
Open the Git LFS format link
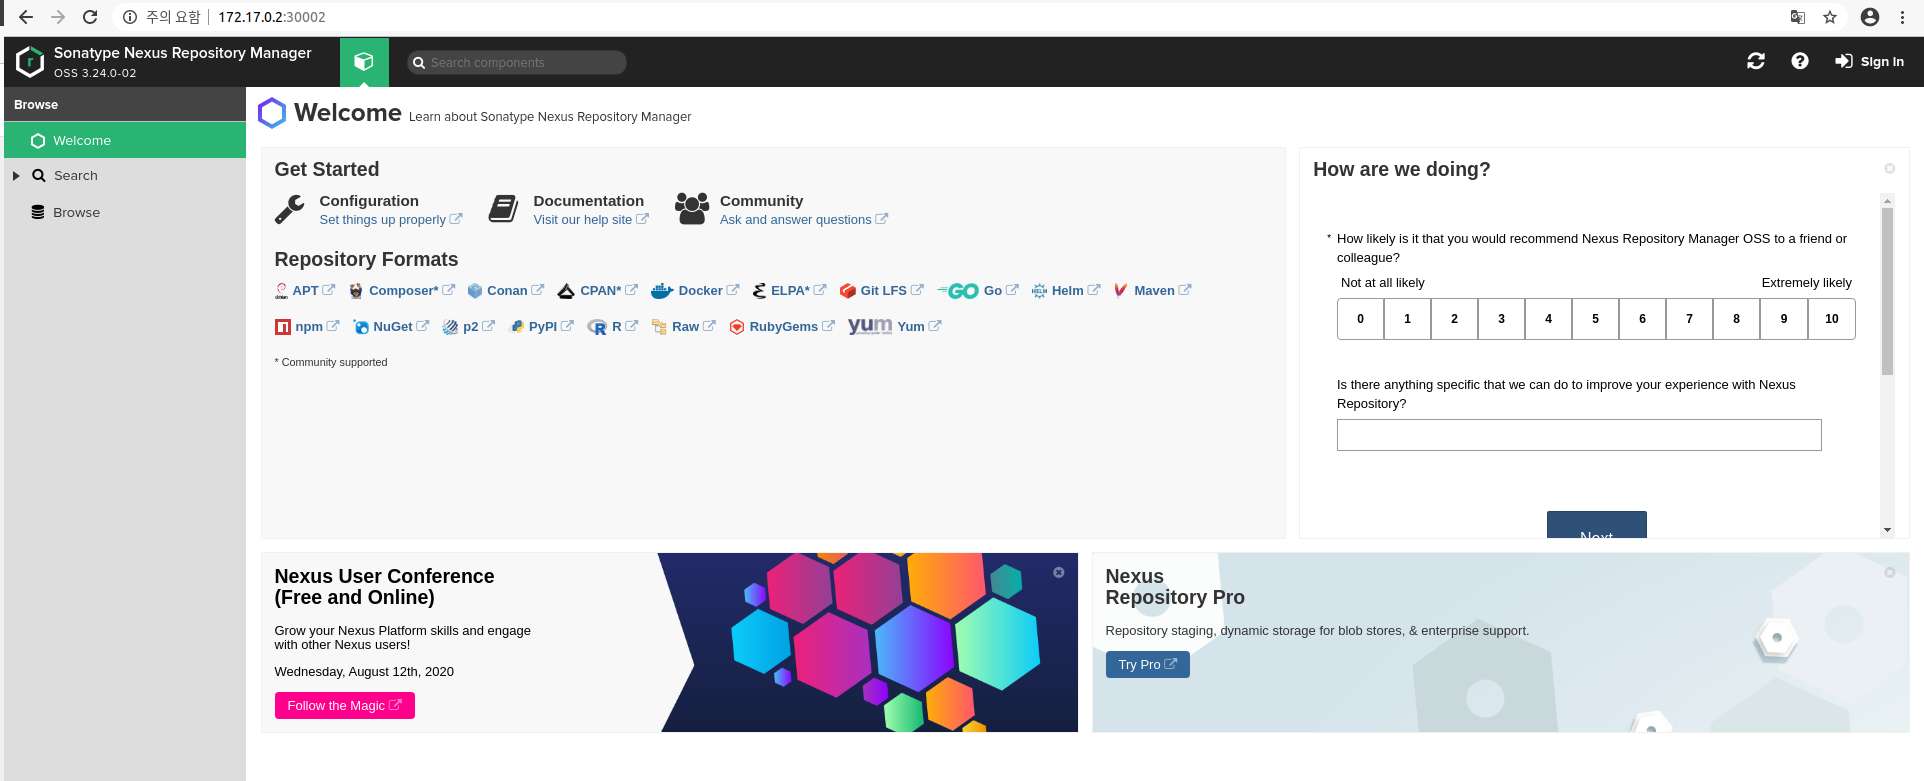(x=882, y=290)
